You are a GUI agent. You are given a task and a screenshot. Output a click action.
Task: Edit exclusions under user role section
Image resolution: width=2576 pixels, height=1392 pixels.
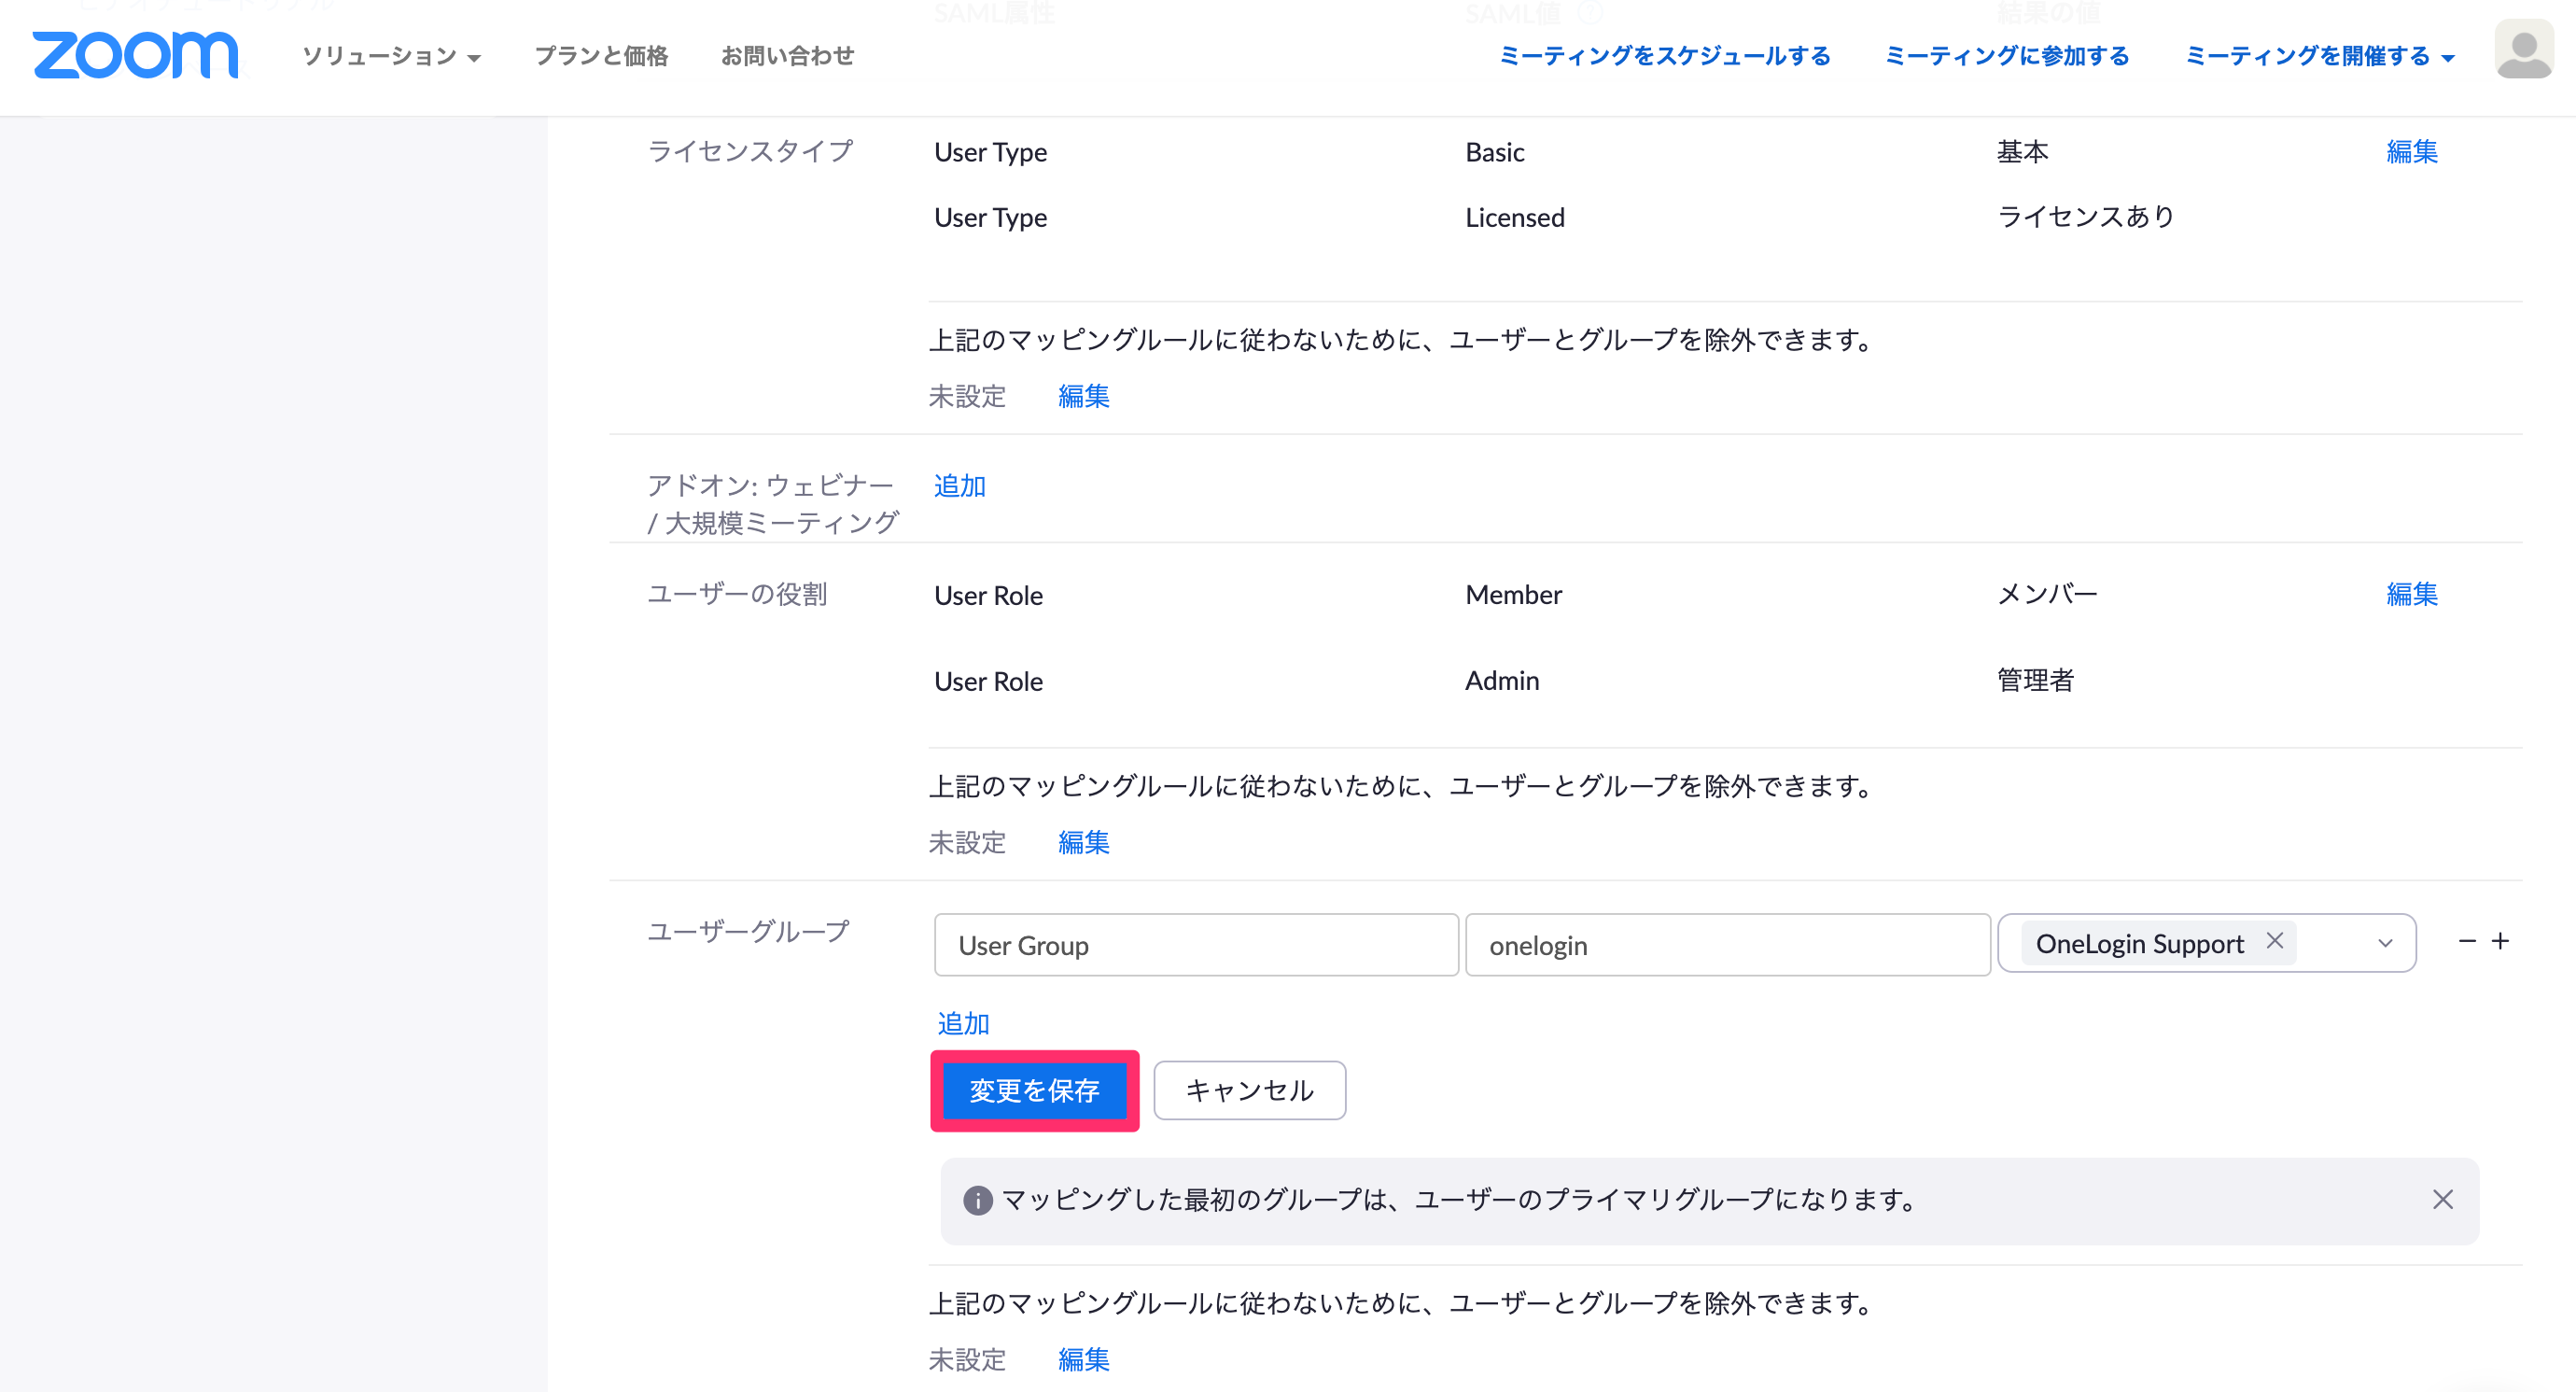(x=1083, y=842)
